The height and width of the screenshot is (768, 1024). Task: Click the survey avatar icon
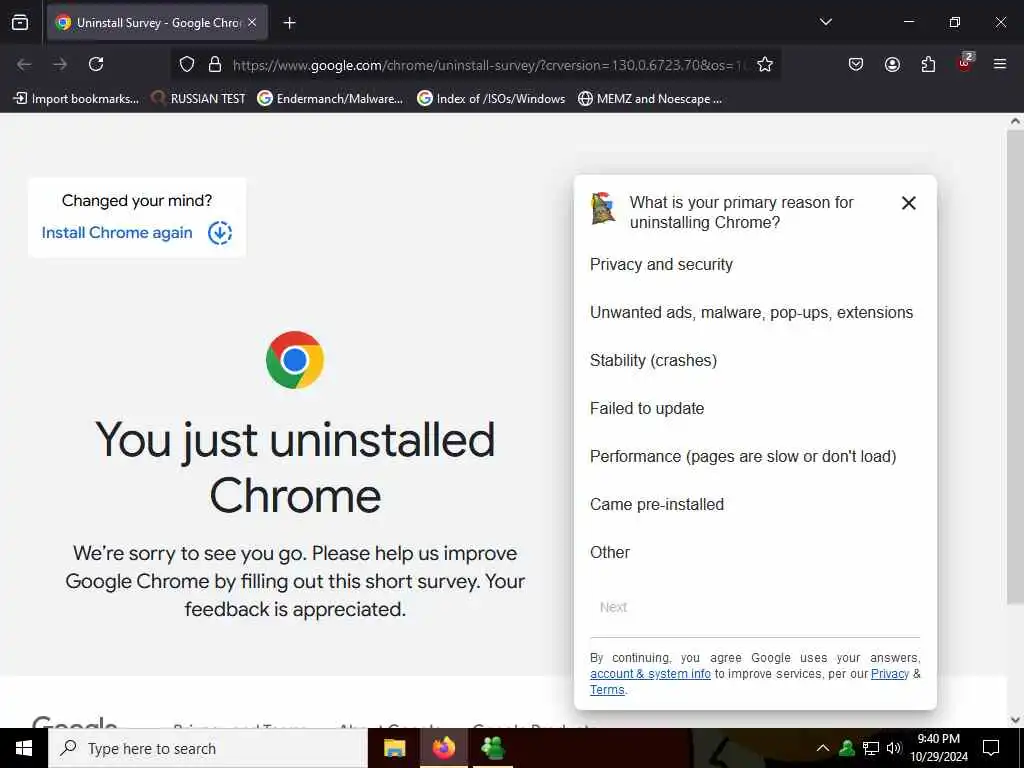pyautogui.click(x=603, y=208)
